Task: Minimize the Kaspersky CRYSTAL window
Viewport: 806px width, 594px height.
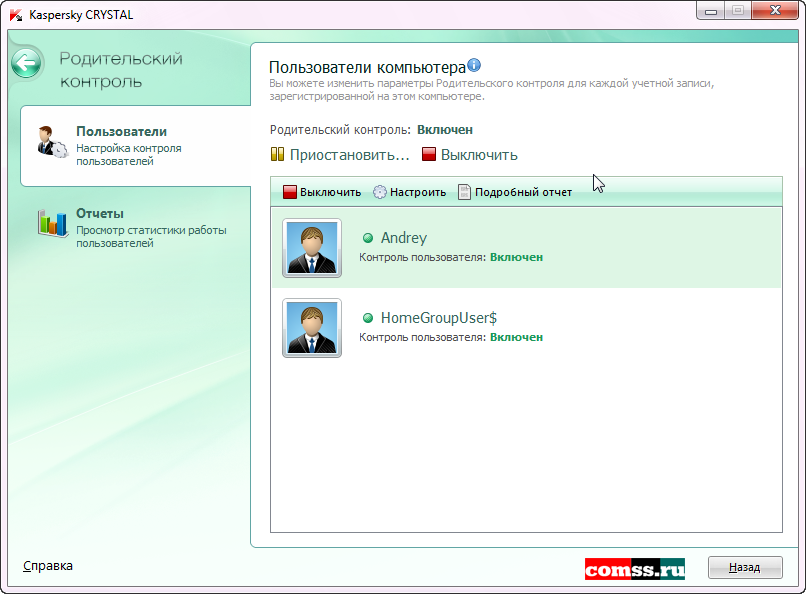Action: 711,11
